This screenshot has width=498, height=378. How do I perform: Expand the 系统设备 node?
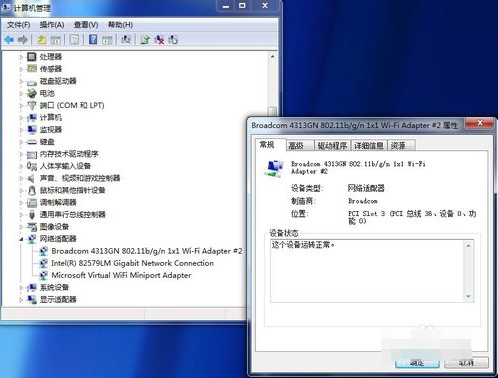tap(21, 287)
